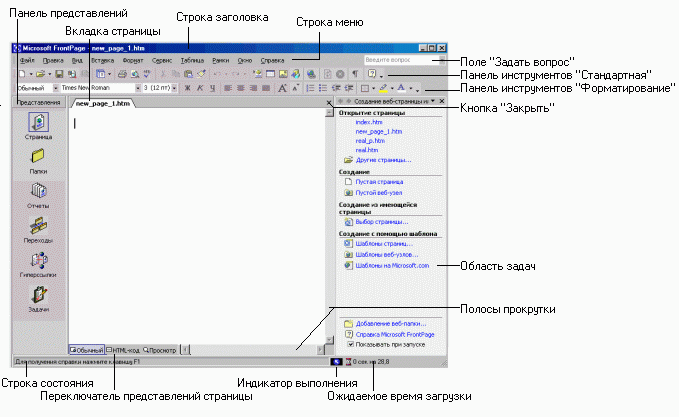This screenshot has width=679, height=417.
Task: Open the task pane title dropdown arrow
Action: click(x=432, y=101)
